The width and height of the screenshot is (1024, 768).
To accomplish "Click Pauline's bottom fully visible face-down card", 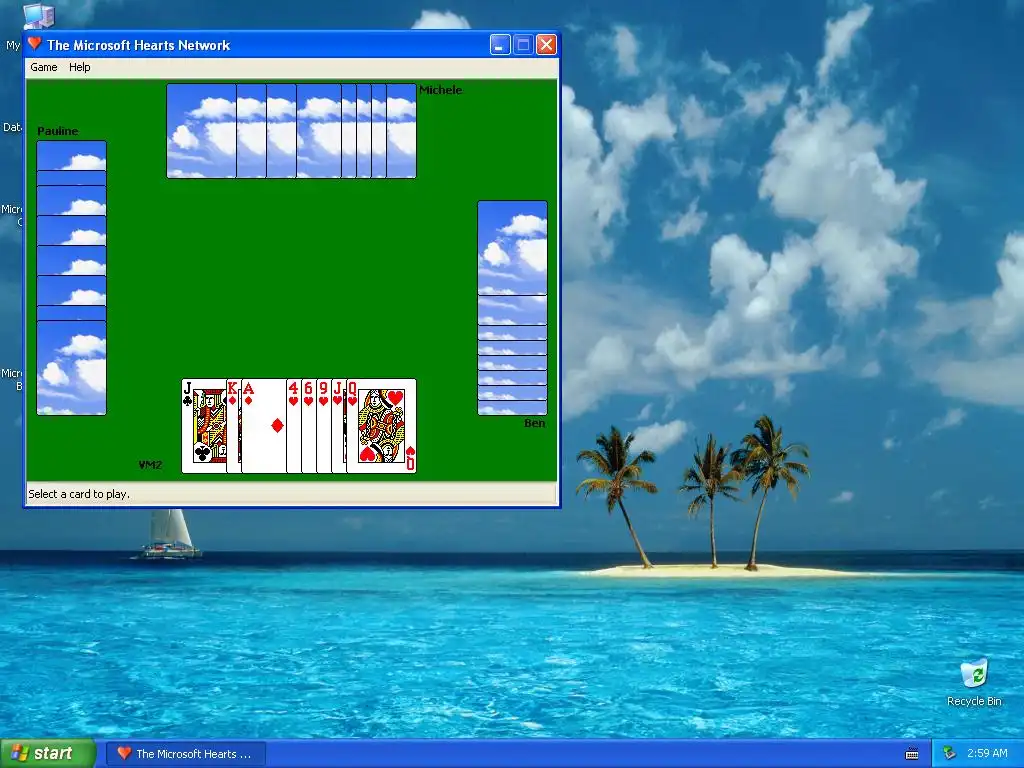I will (71, 368).
